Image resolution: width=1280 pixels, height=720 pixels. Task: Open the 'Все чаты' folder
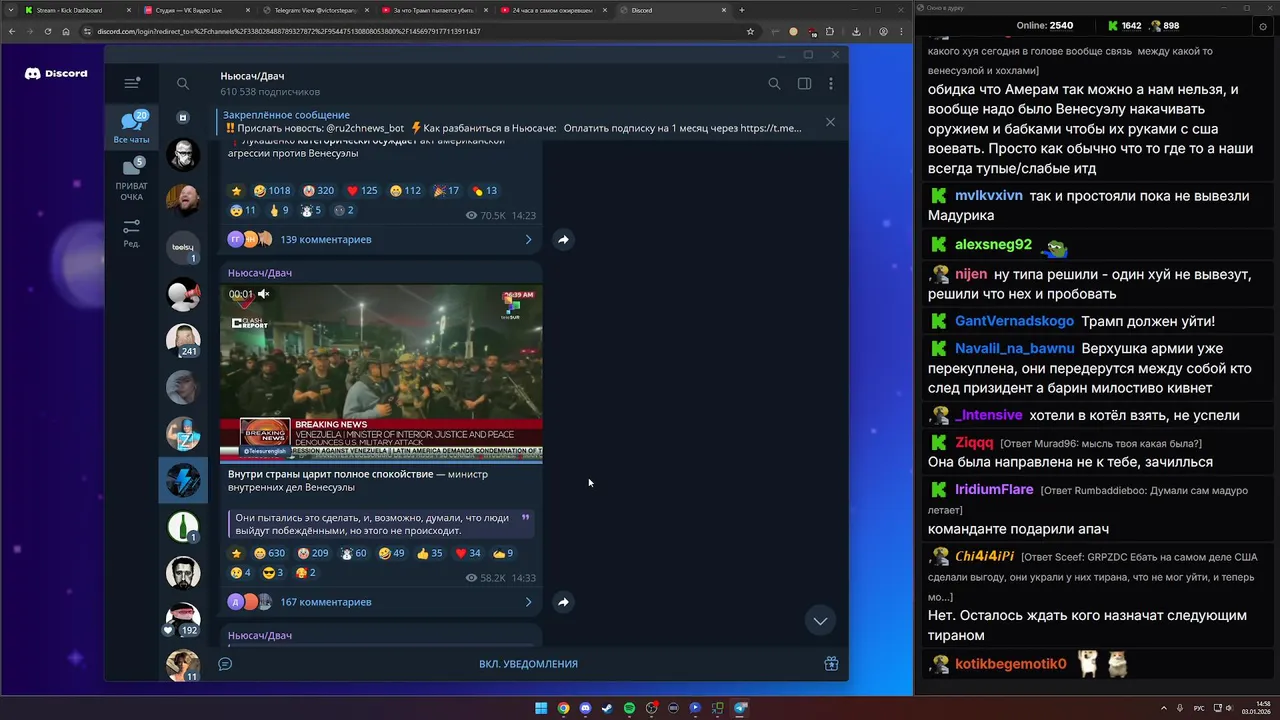[131, 128]
